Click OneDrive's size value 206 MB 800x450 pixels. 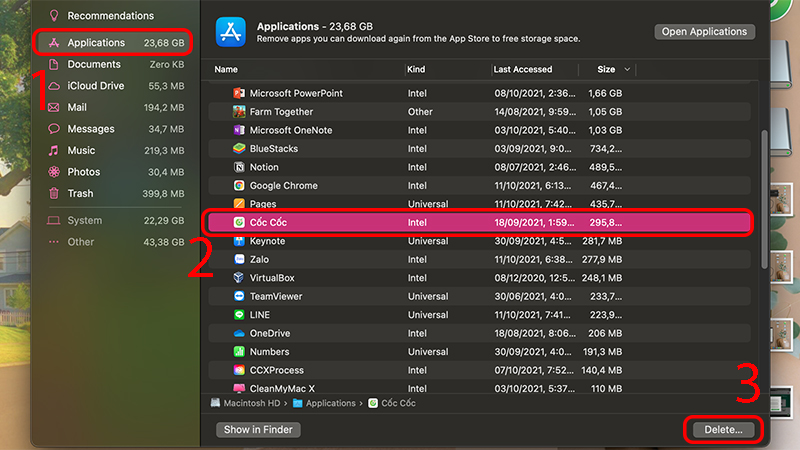(x=605, y=333)
